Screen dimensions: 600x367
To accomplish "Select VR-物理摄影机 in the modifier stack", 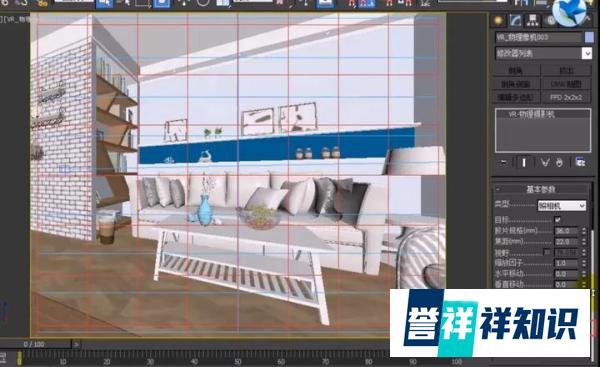I will 531,114.
